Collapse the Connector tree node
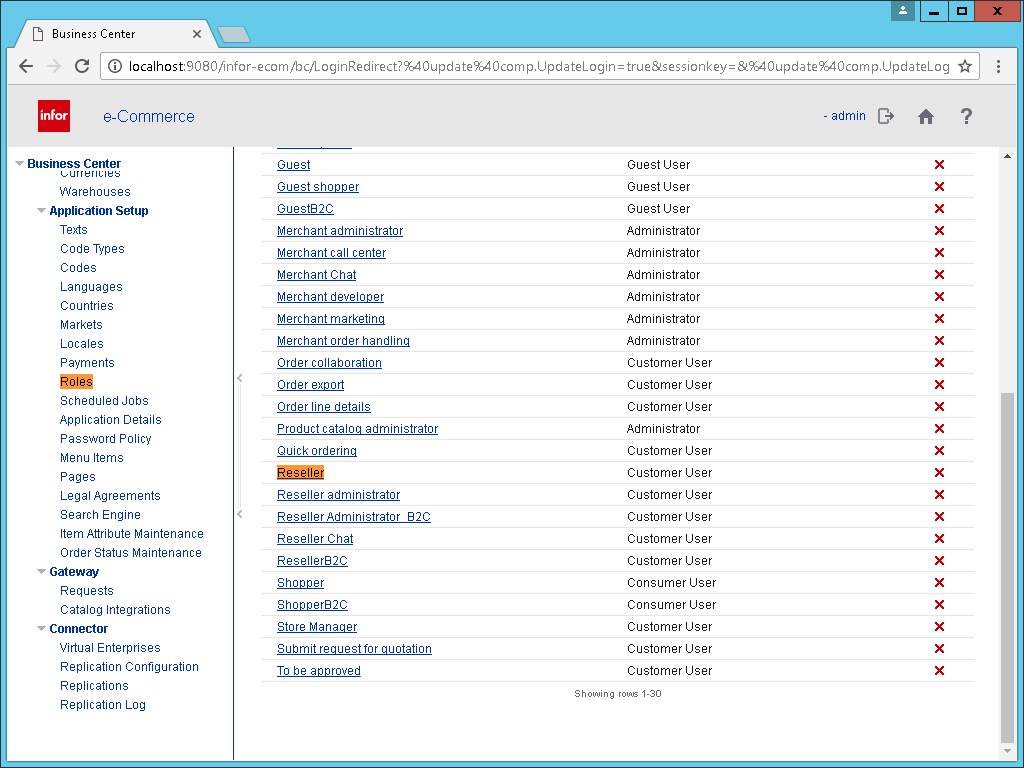This screenshot has height=768, width=1024. pos(41,629)
